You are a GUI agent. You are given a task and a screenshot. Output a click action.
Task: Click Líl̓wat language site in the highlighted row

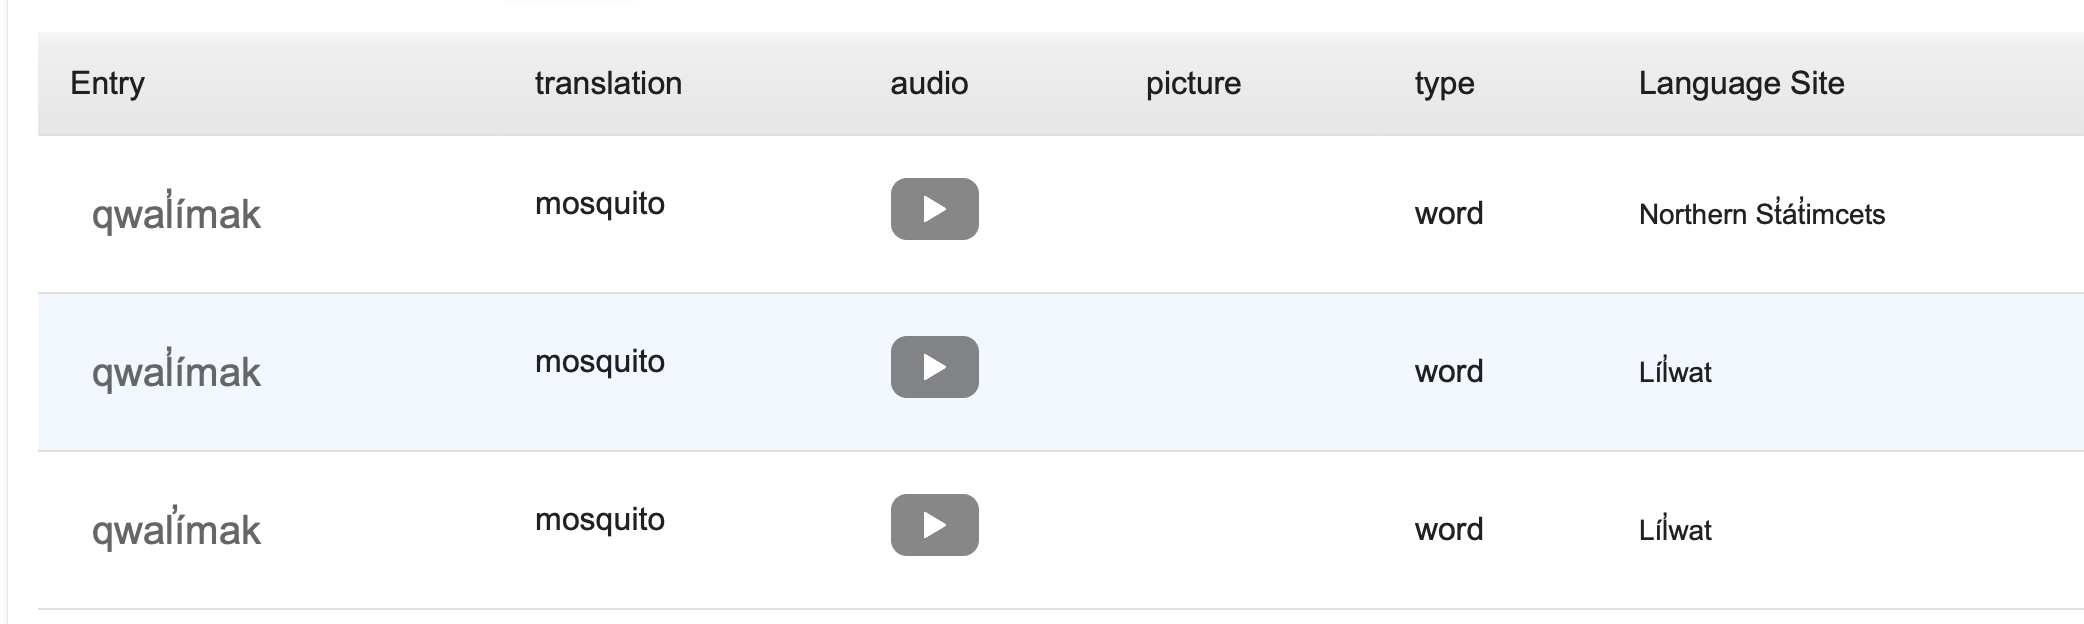click(x=1675, y=372)
